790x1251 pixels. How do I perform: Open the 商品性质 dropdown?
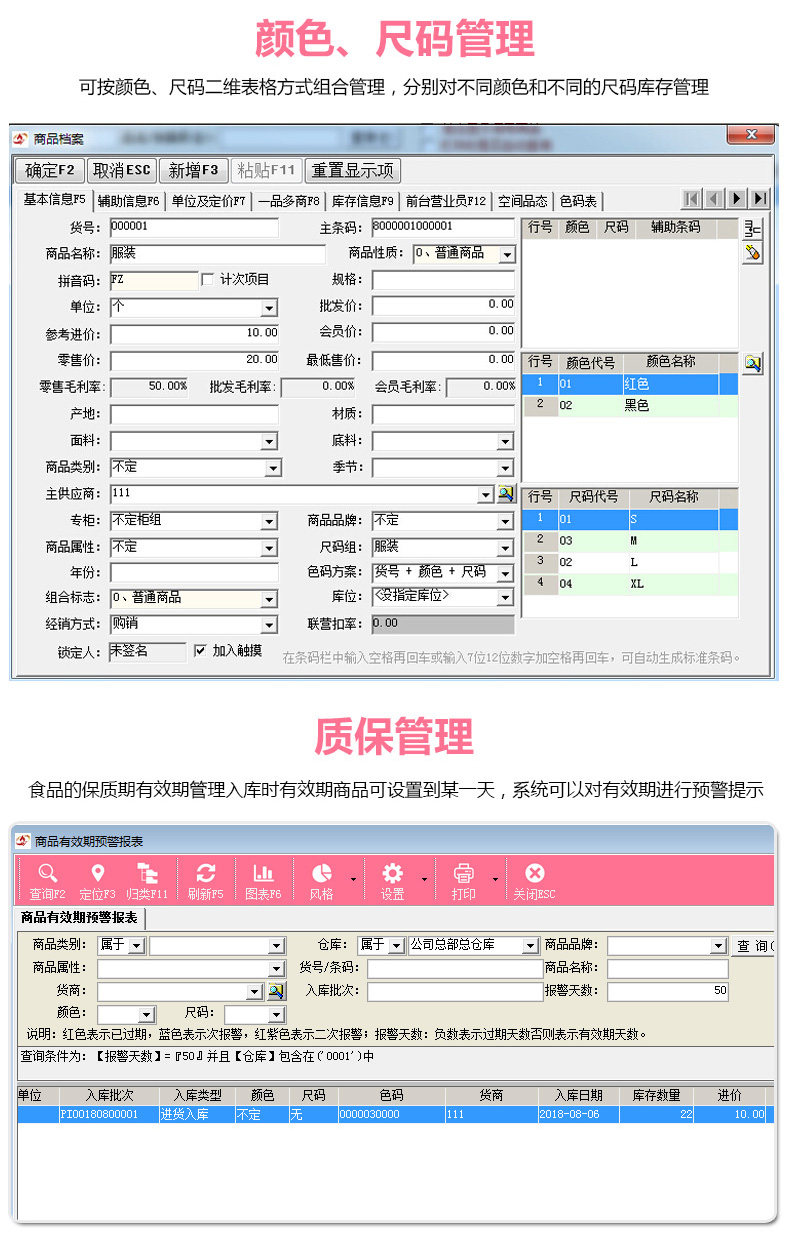point(506,255)
